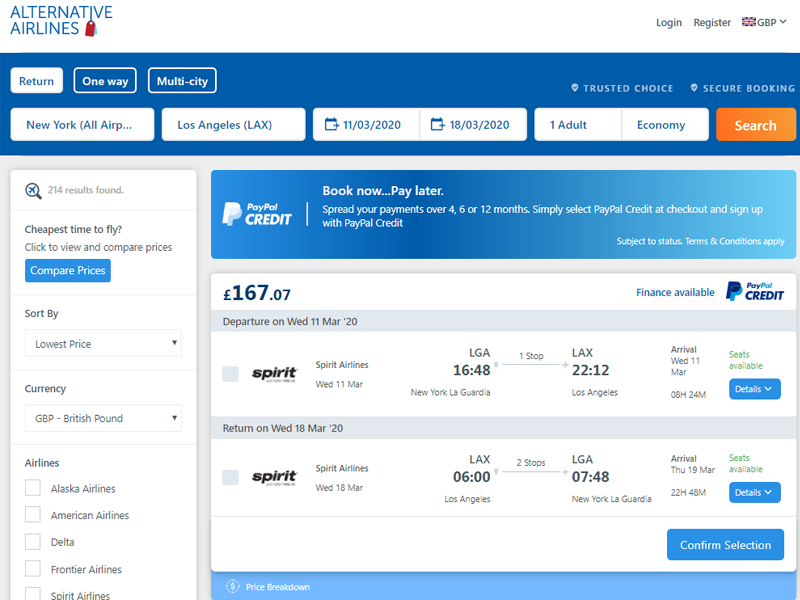Select the Return trip tab
The image size is (800, 600).
click(x=37, y=81)
